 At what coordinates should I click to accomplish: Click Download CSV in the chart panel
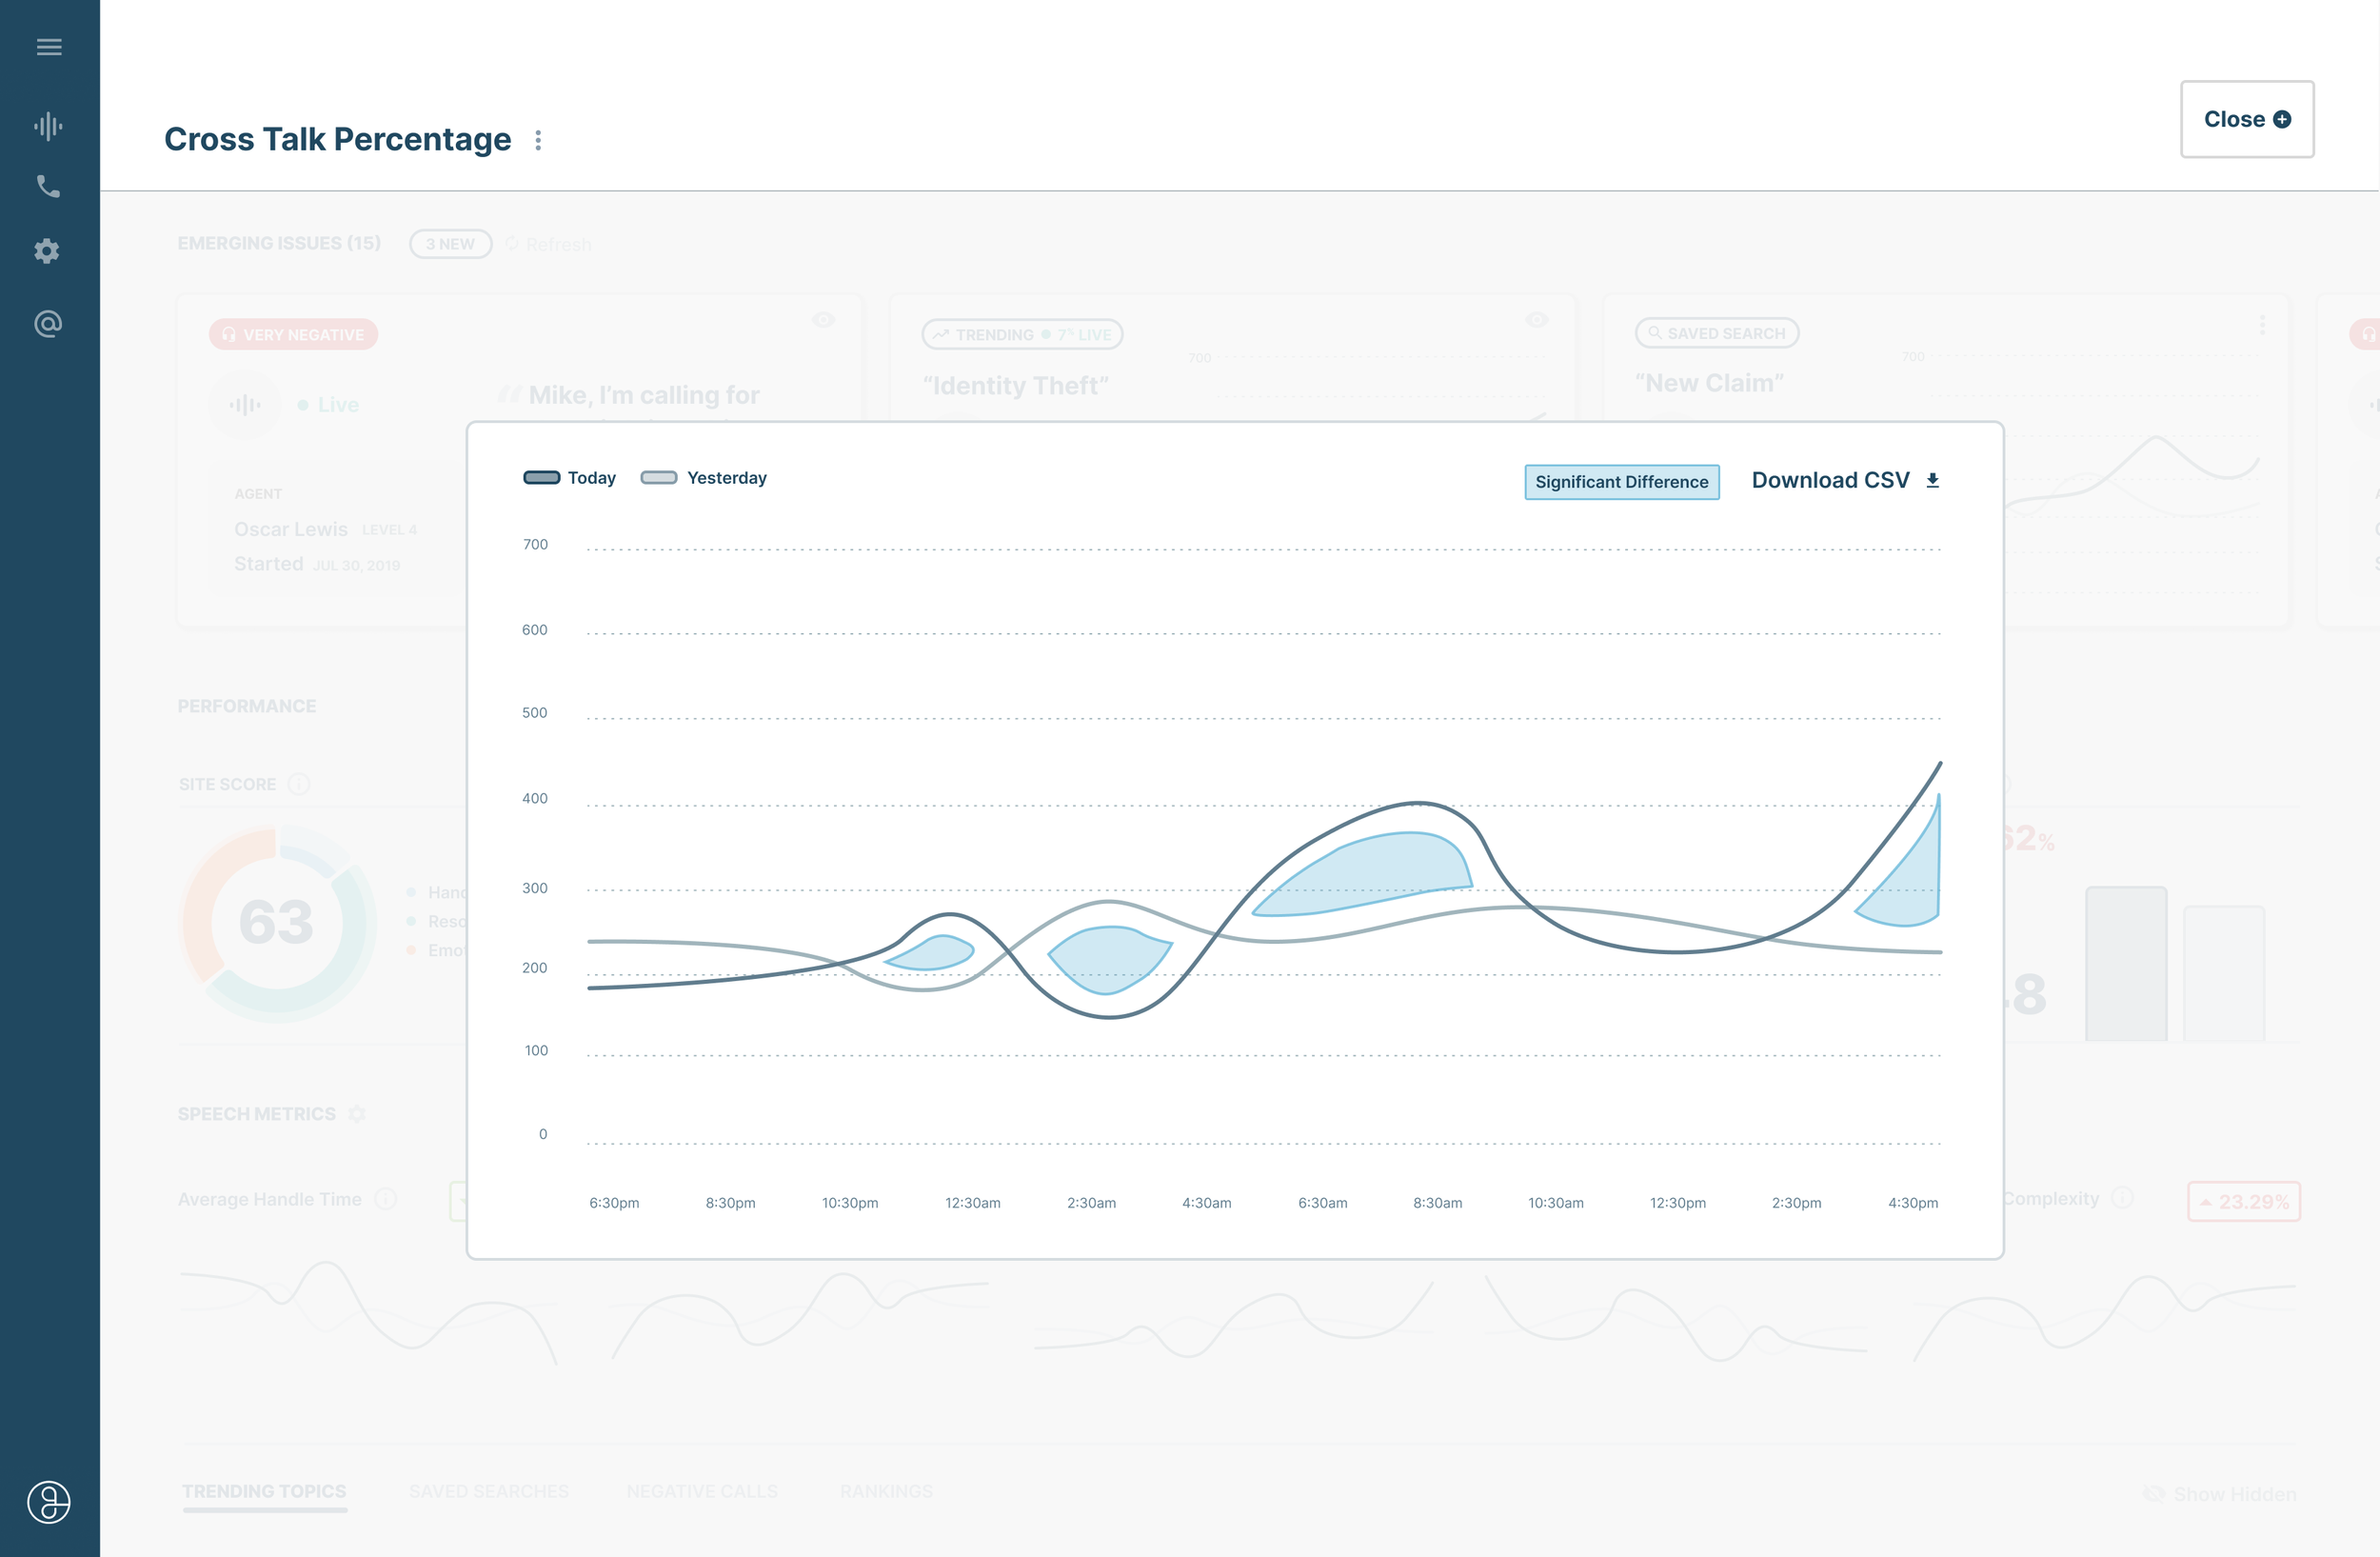click(1830, 479)
